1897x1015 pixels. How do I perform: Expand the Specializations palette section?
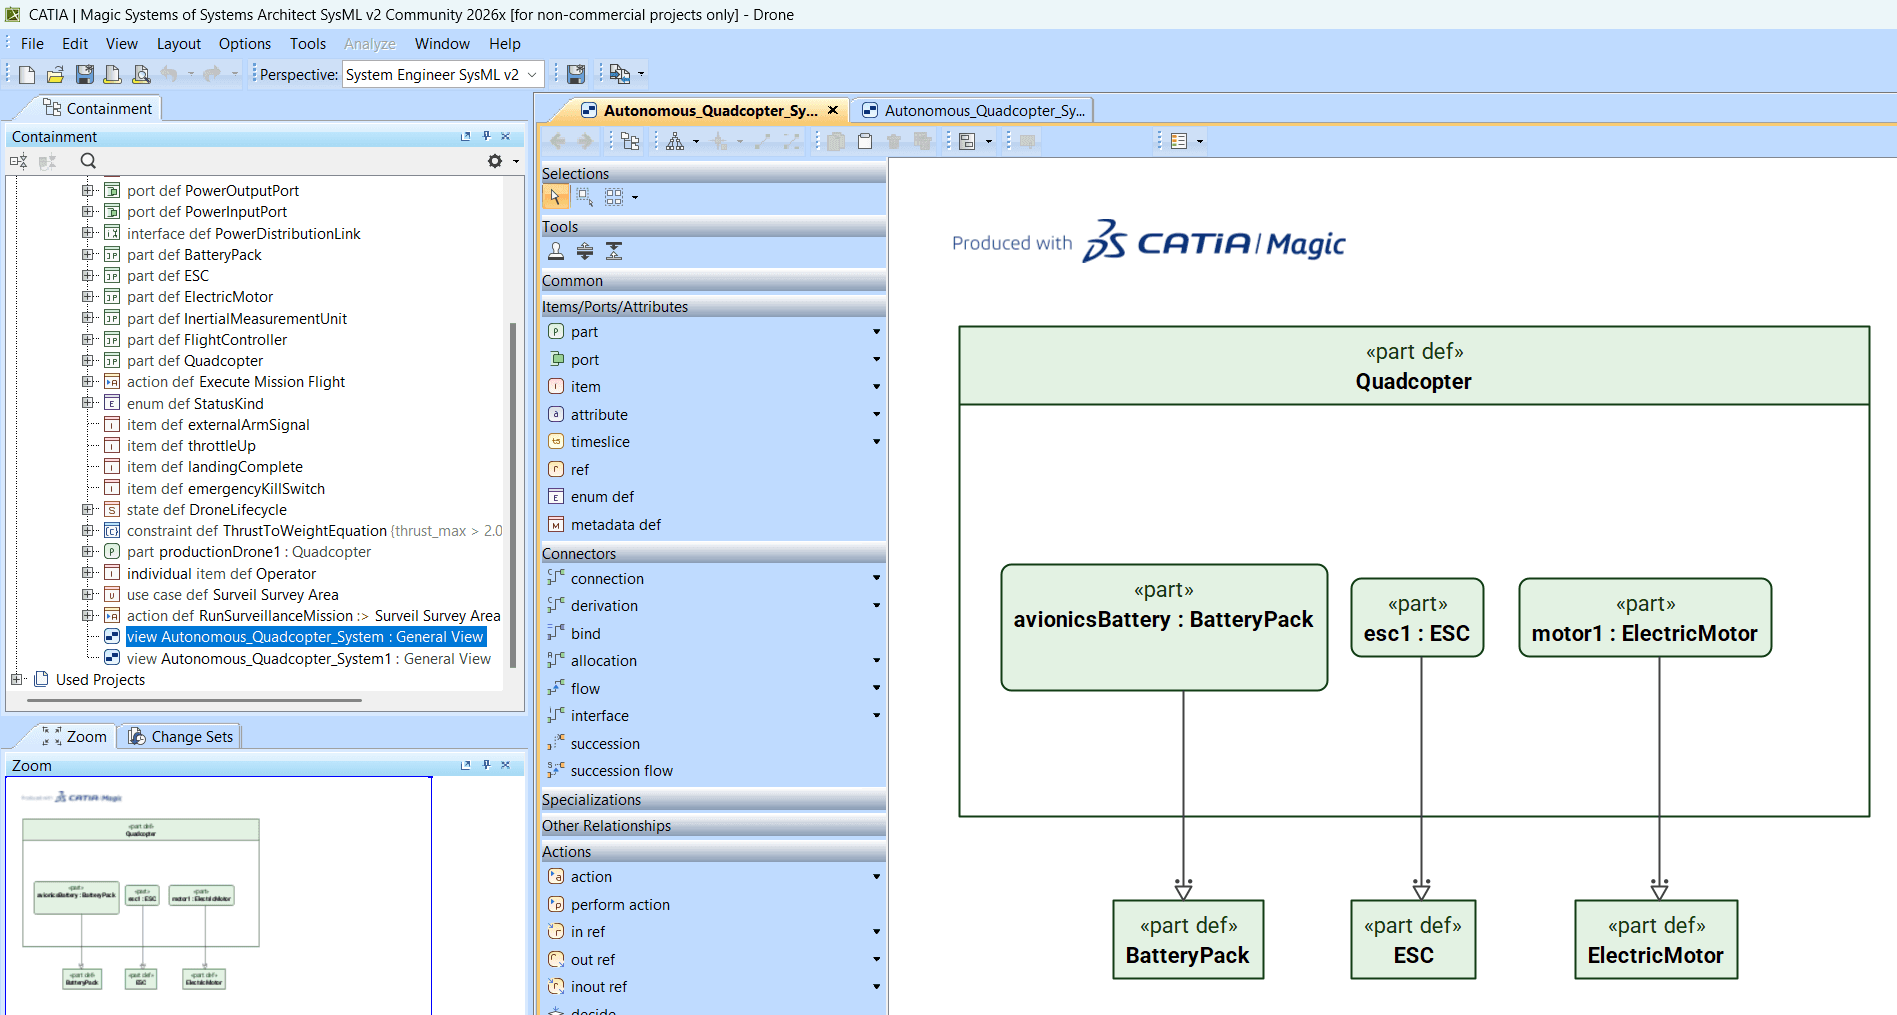tap(713, 800)
